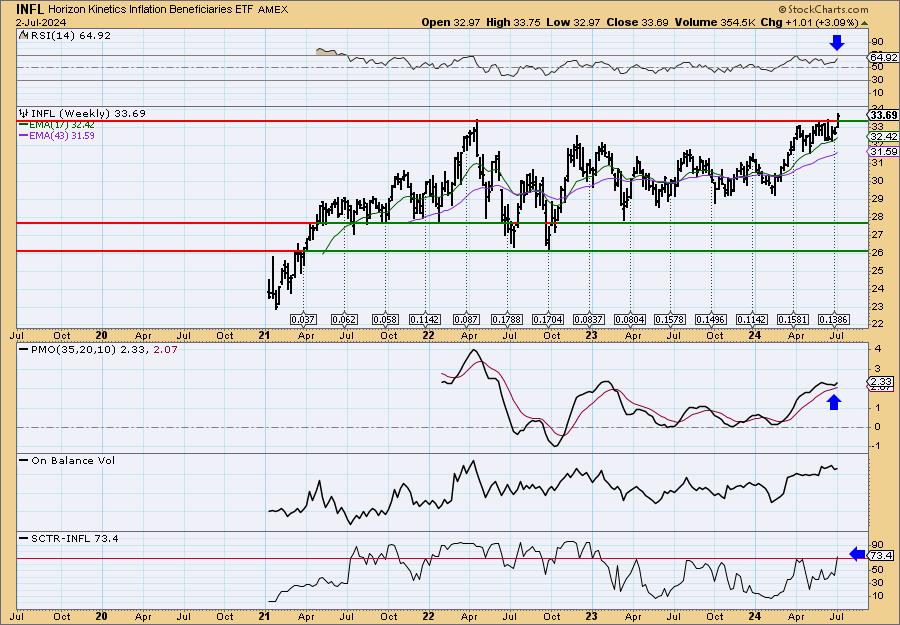
Task: Click the 0.062 dividend value label
Action: point(344,319)
